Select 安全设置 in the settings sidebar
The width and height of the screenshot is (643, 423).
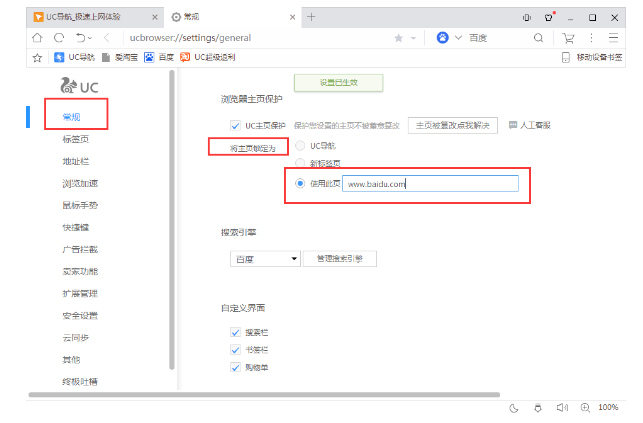coord(80,316)
